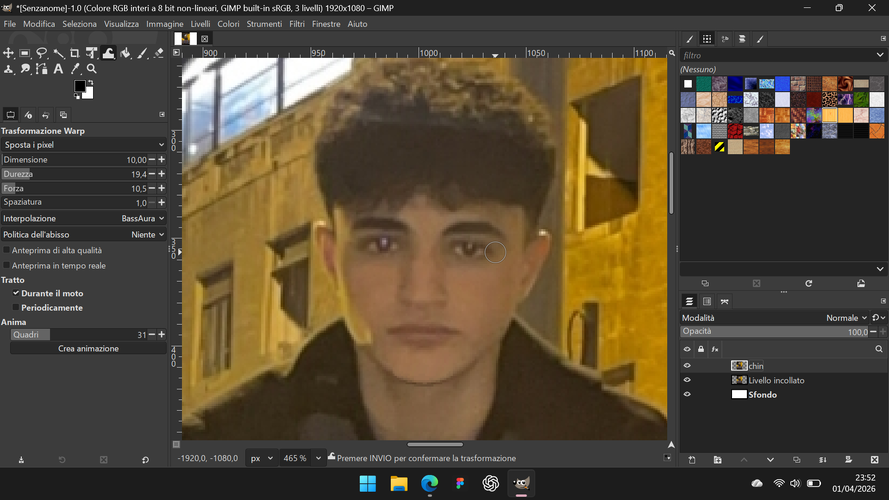Select the Rectangle Select tool

24,53
